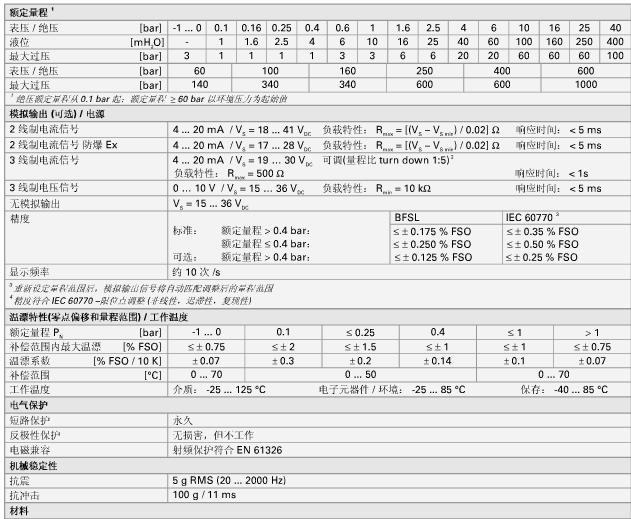The height and width of the screenshot is (519, 631).
Task: Click the BFSL column header
Action: click(x=409, y=216)
